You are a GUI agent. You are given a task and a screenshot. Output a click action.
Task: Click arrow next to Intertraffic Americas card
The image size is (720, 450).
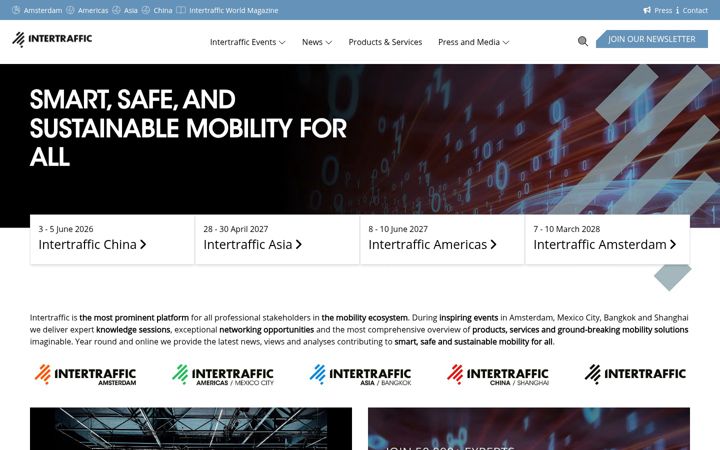494,244
